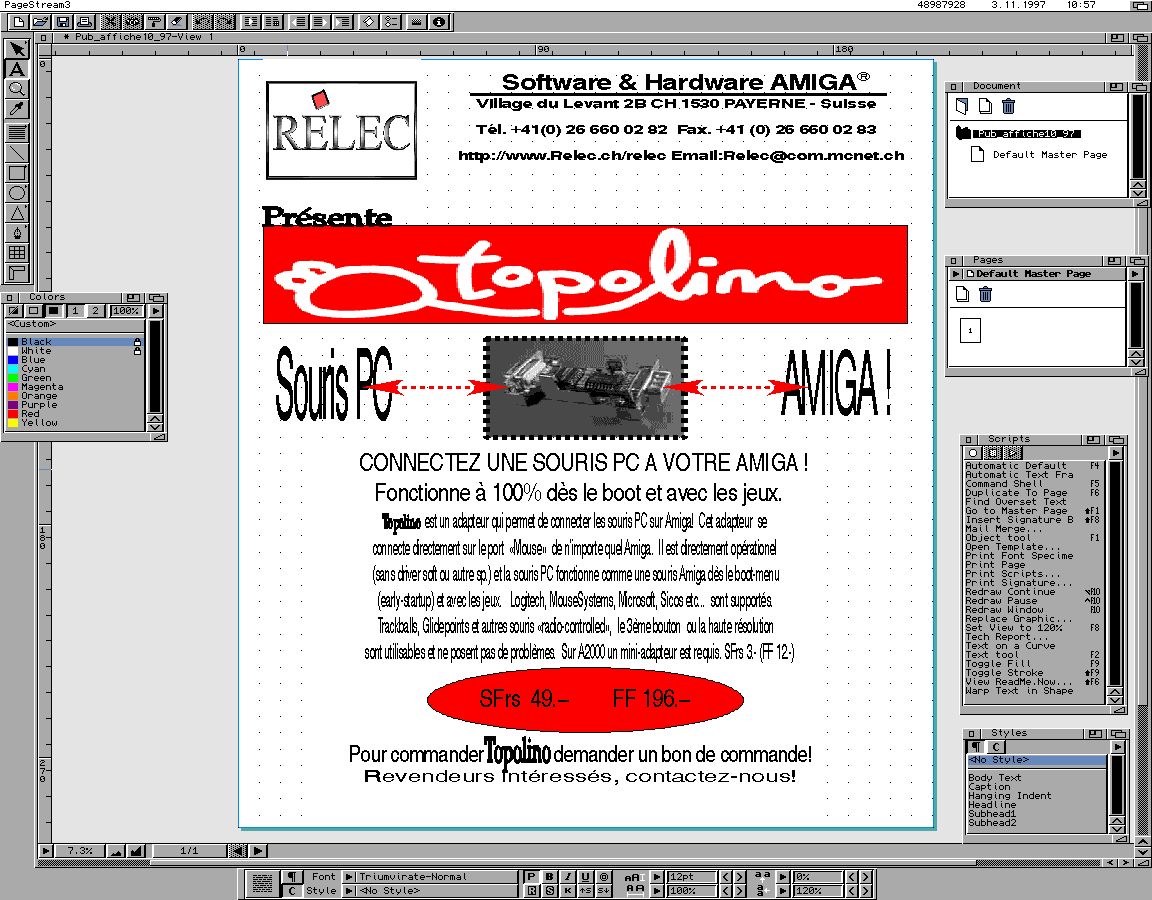Click the info 'i' toolbar icon

pos(439,22)
